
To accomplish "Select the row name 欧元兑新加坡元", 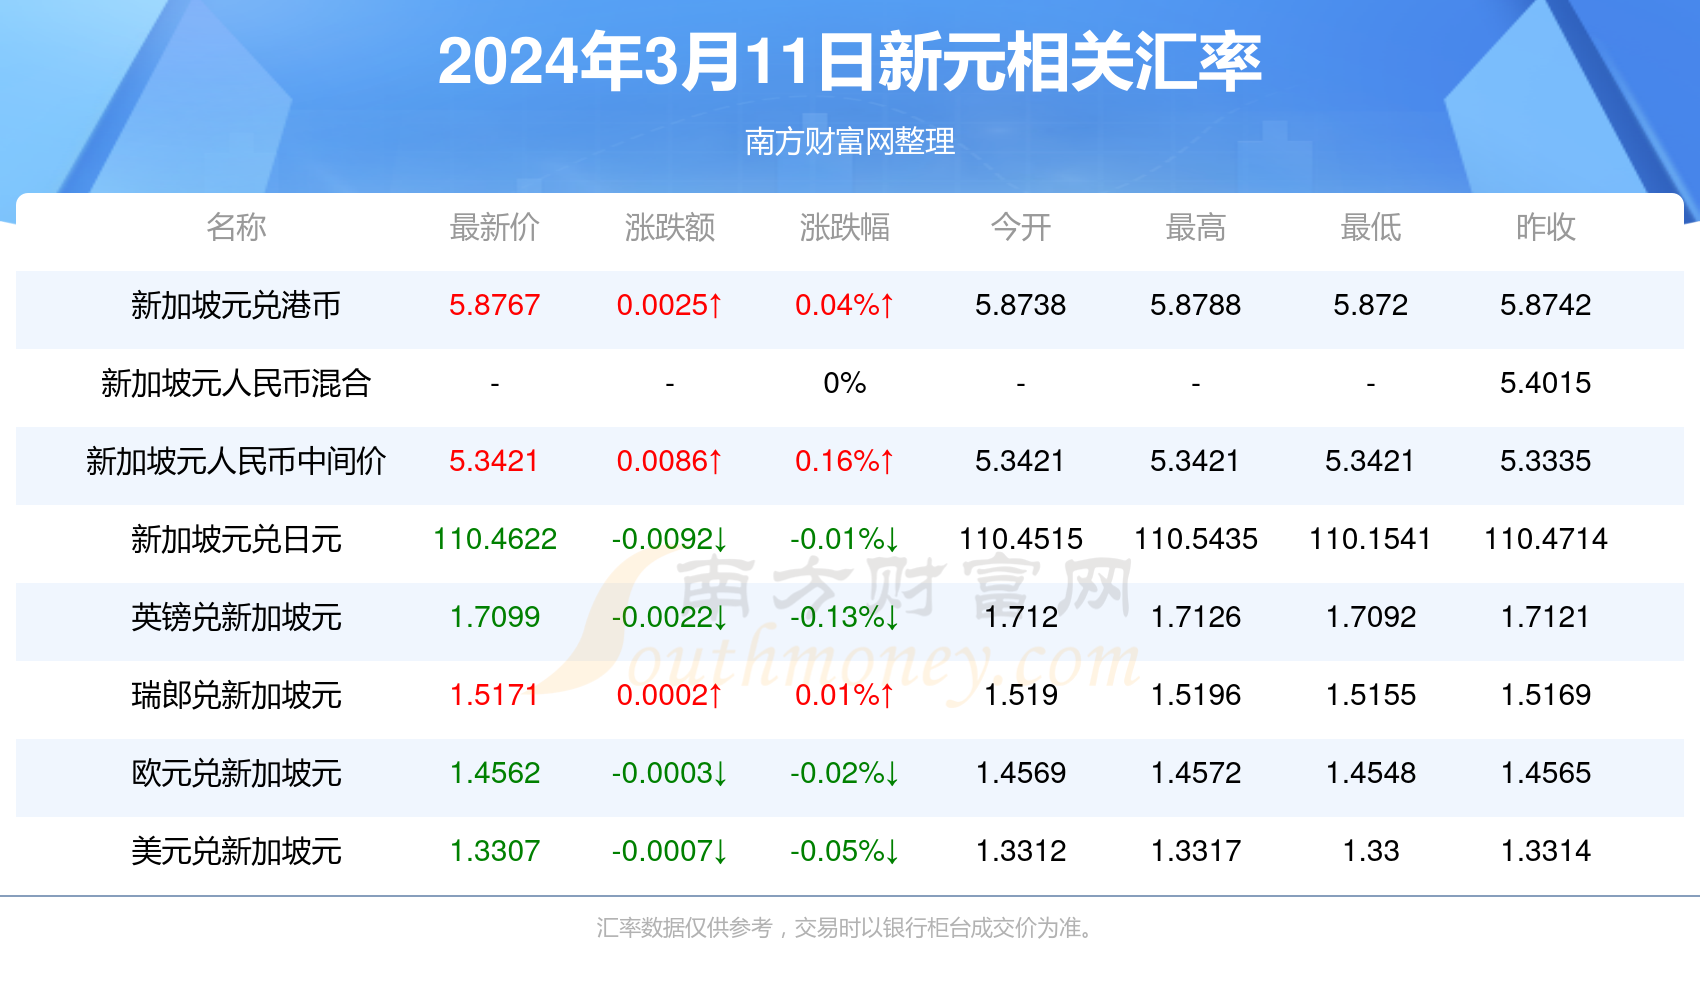I will (x=236, y=773).
